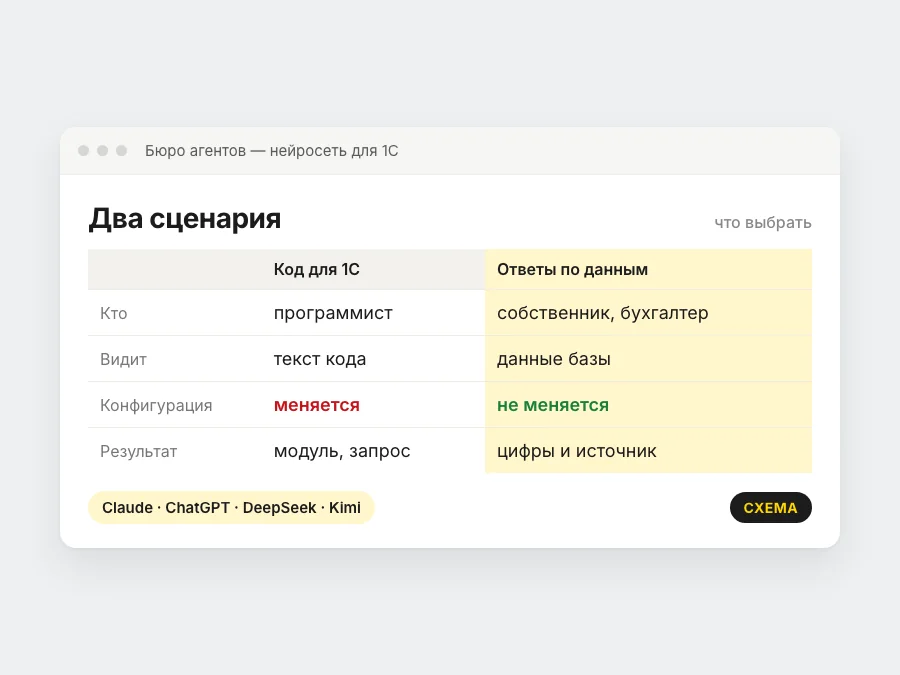The width and height of the screenshot is (900, 675).
Task: Click the 'Два сценария' heading
Action: coord(185,219)
